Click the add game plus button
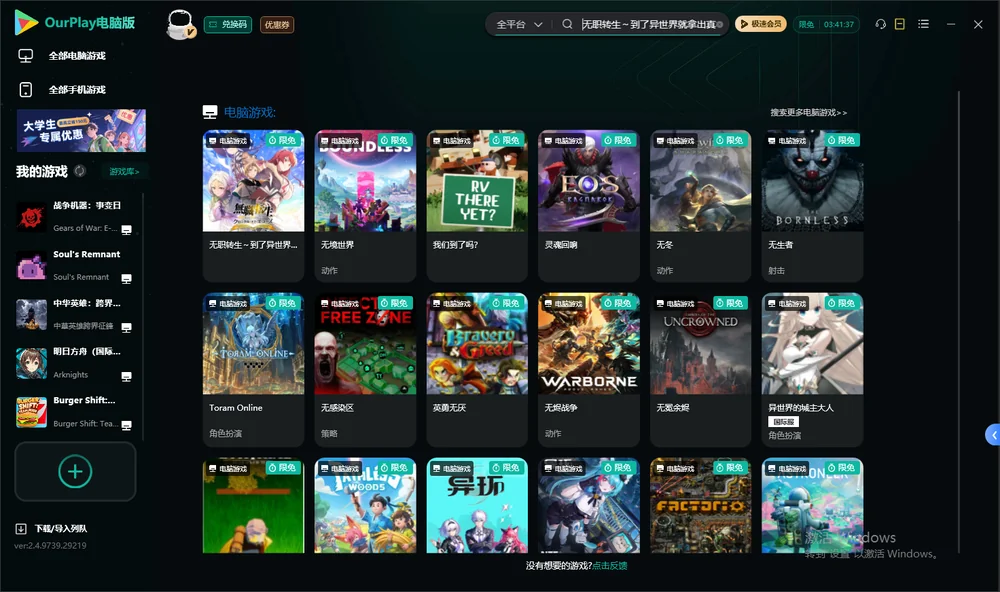 coord(75,471)
